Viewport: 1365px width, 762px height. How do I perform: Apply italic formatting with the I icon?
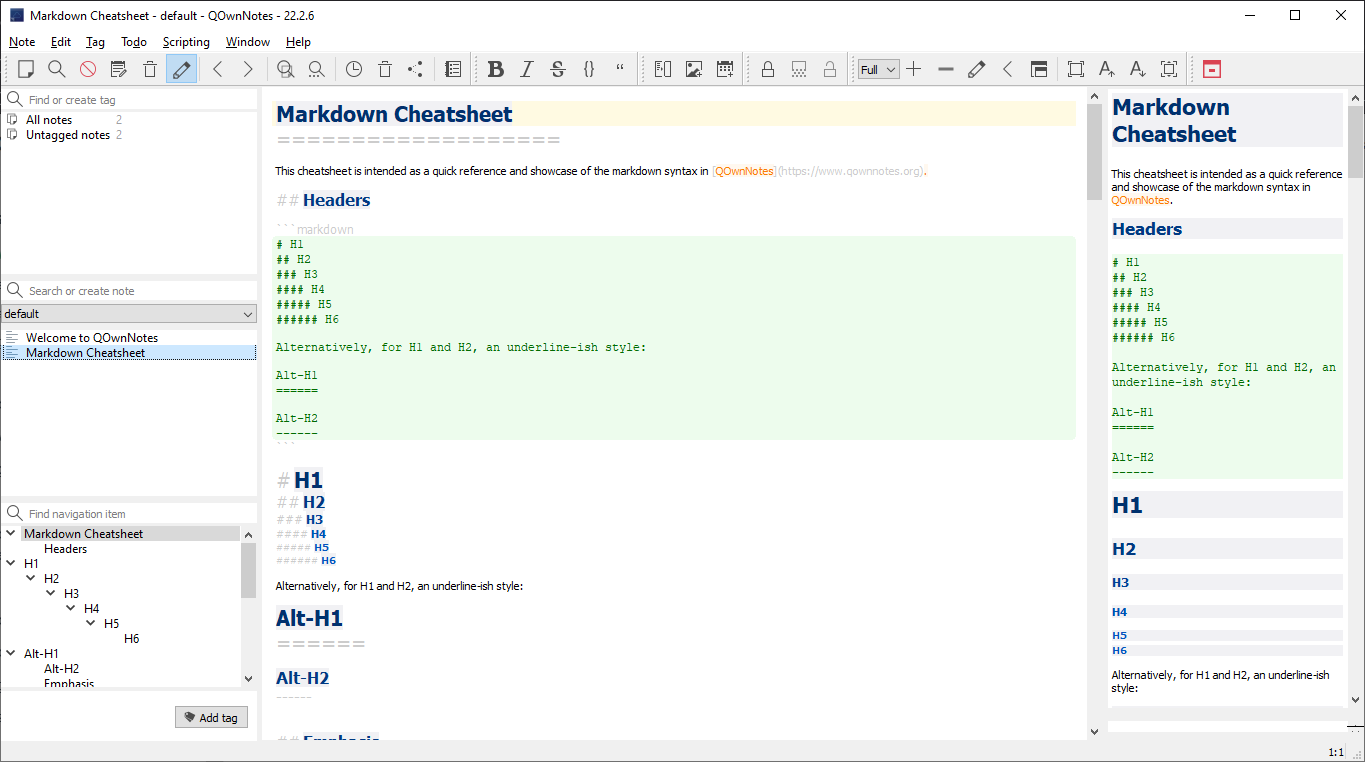click(526, 69)
